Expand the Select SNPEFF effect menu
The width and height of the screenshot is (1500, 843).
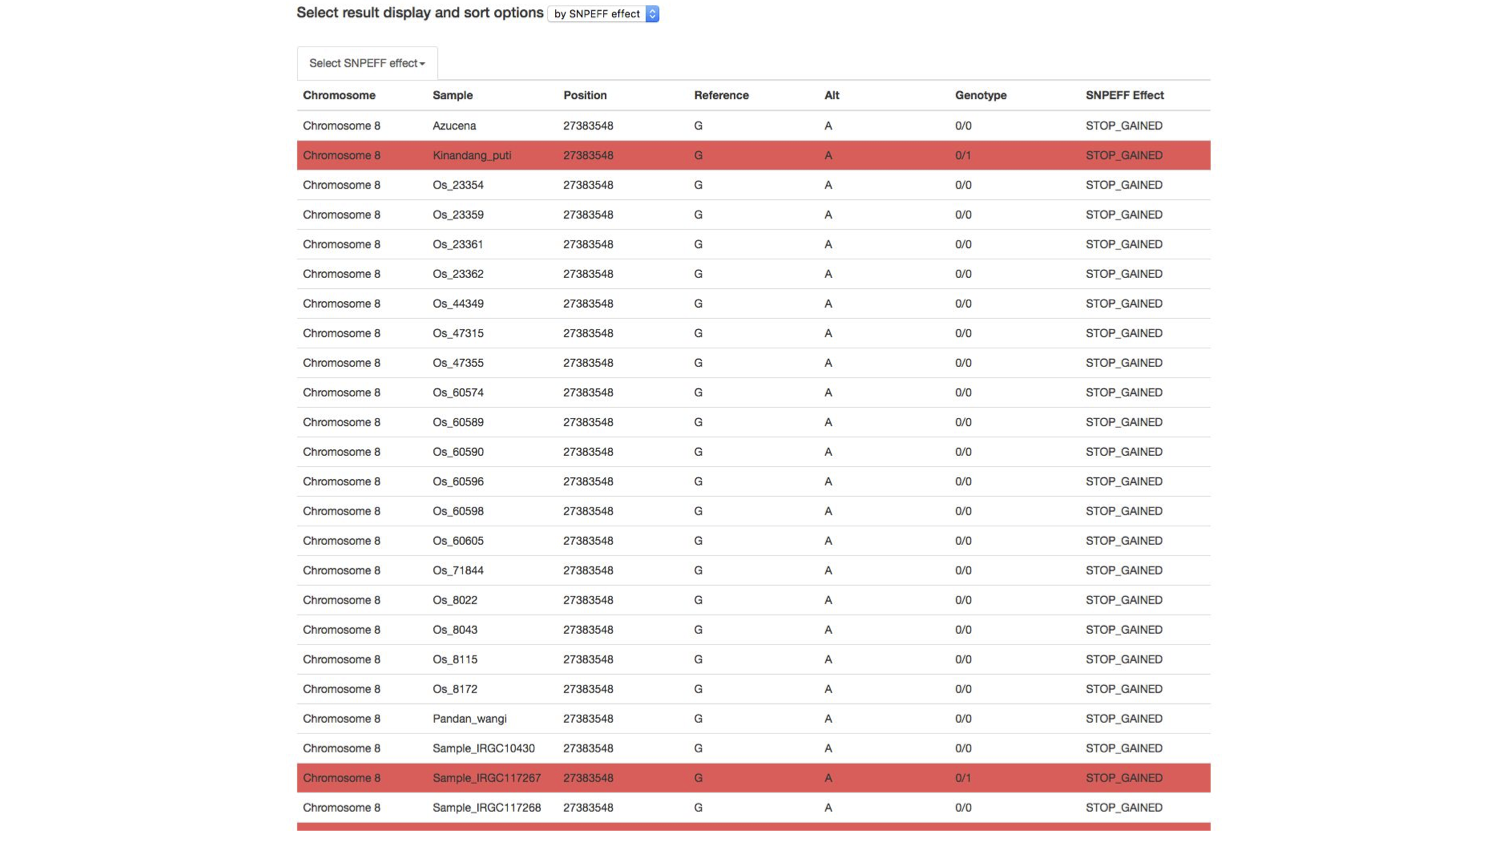pyautogui.click(x=367, y=63)
